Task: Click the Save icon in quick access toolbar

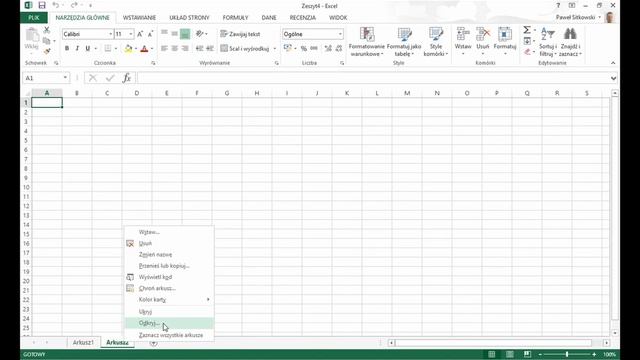Action: tap(42, 5)
